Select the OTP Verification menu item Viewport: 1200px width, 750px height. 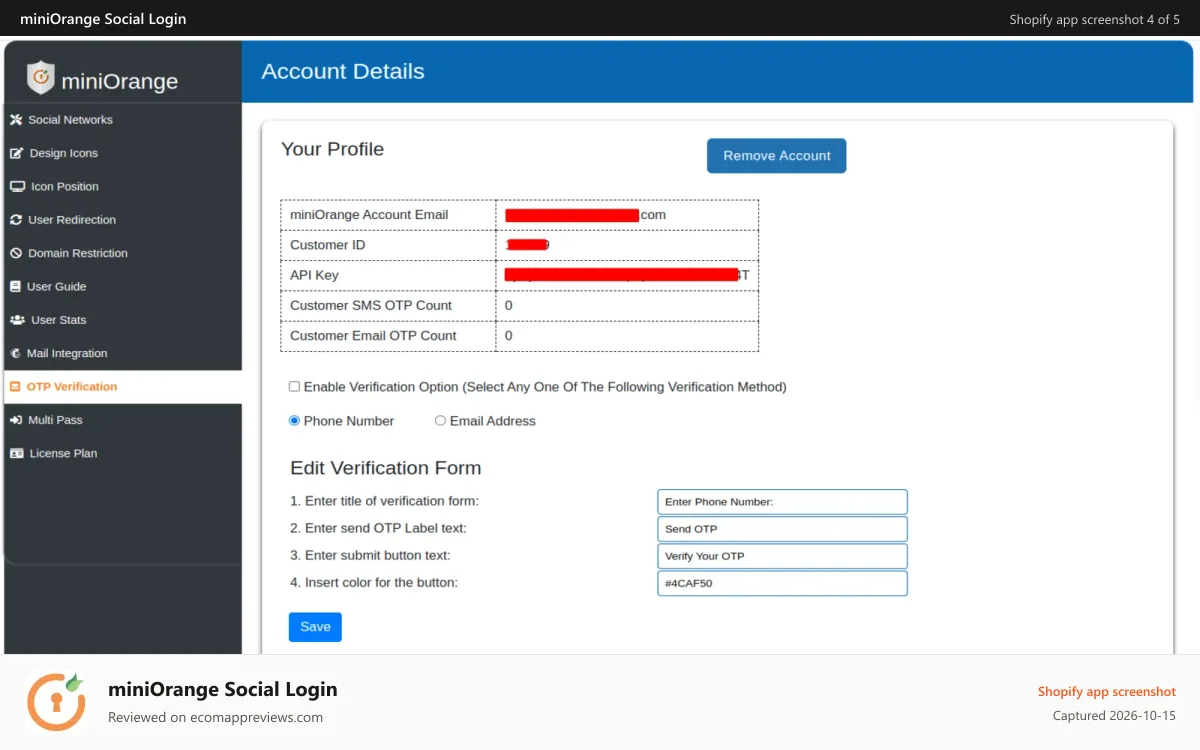click(122, 387)
